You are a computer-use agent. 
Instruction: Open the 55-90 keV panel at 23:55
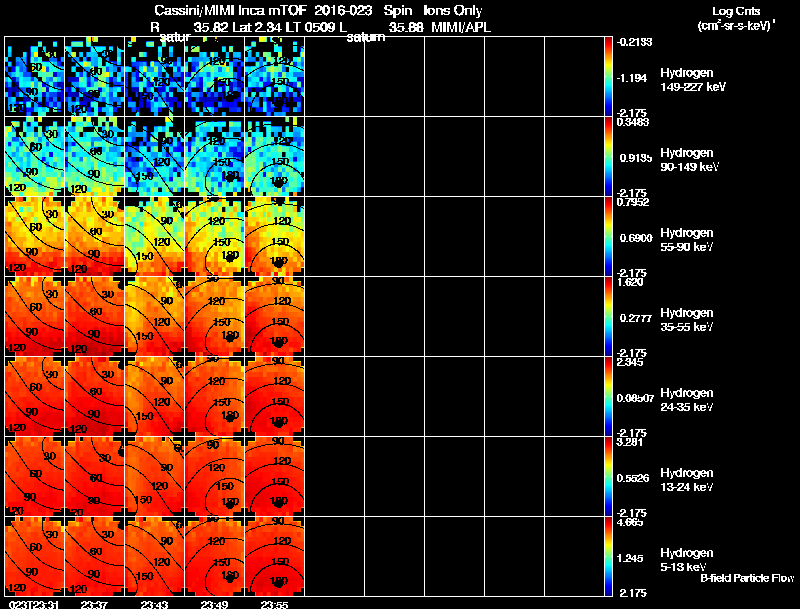tap(274, 237)
